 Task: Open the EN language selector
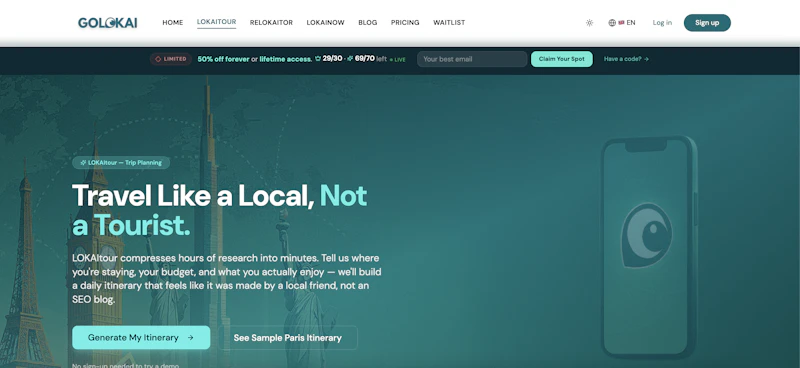[621, 22]
